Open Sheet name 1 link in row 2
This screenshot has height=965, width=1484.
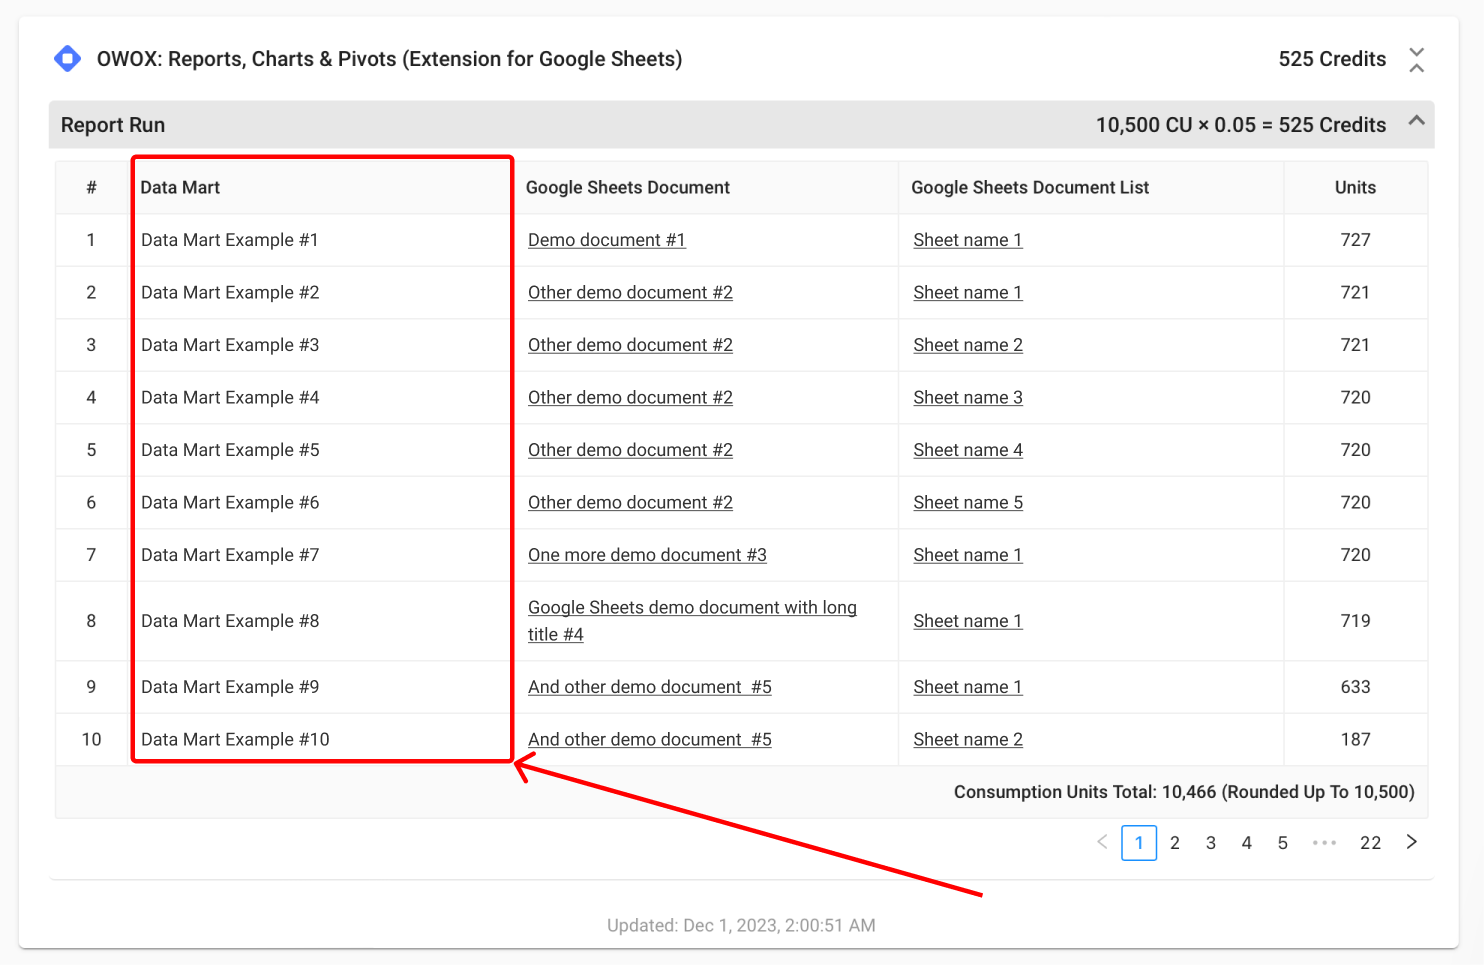click(968, 292)
